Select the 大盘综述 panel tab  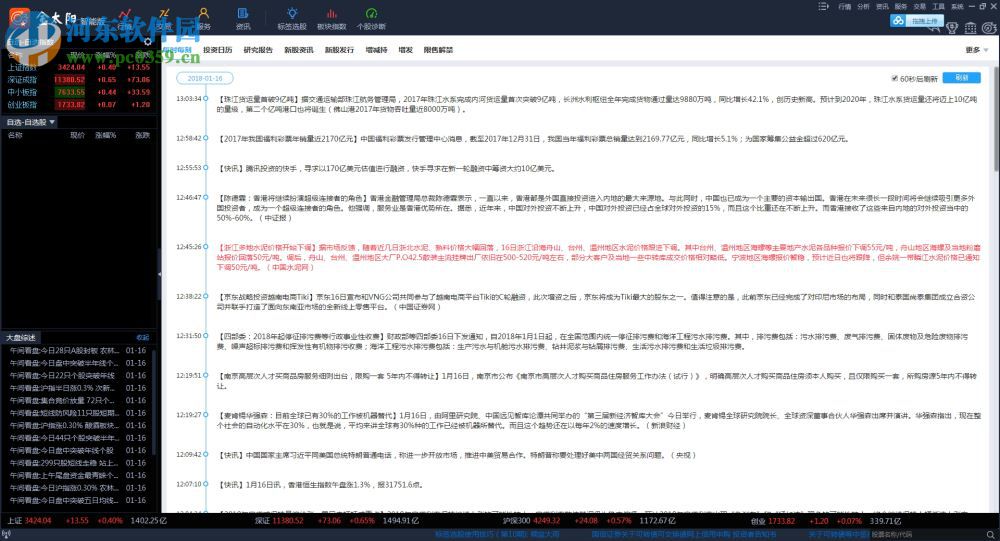(21, 337)
